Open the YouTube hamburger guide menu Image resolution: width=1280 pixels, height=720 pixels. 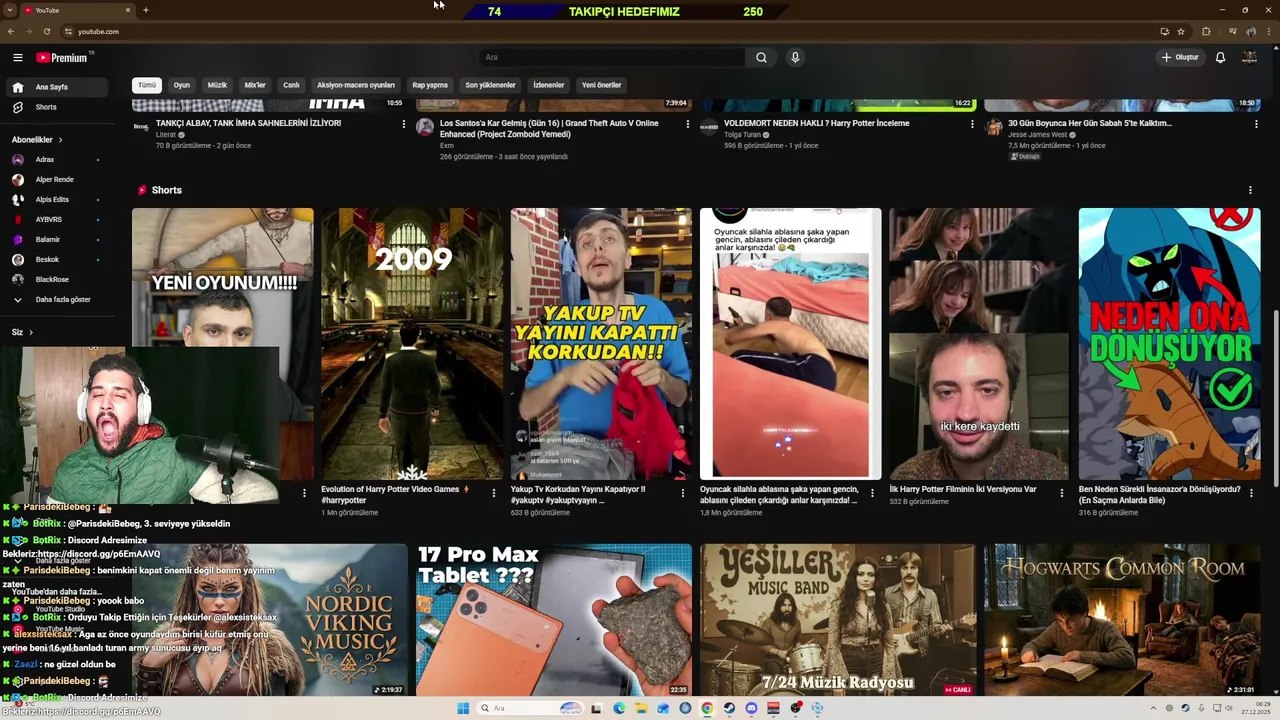tap(17, 58)
